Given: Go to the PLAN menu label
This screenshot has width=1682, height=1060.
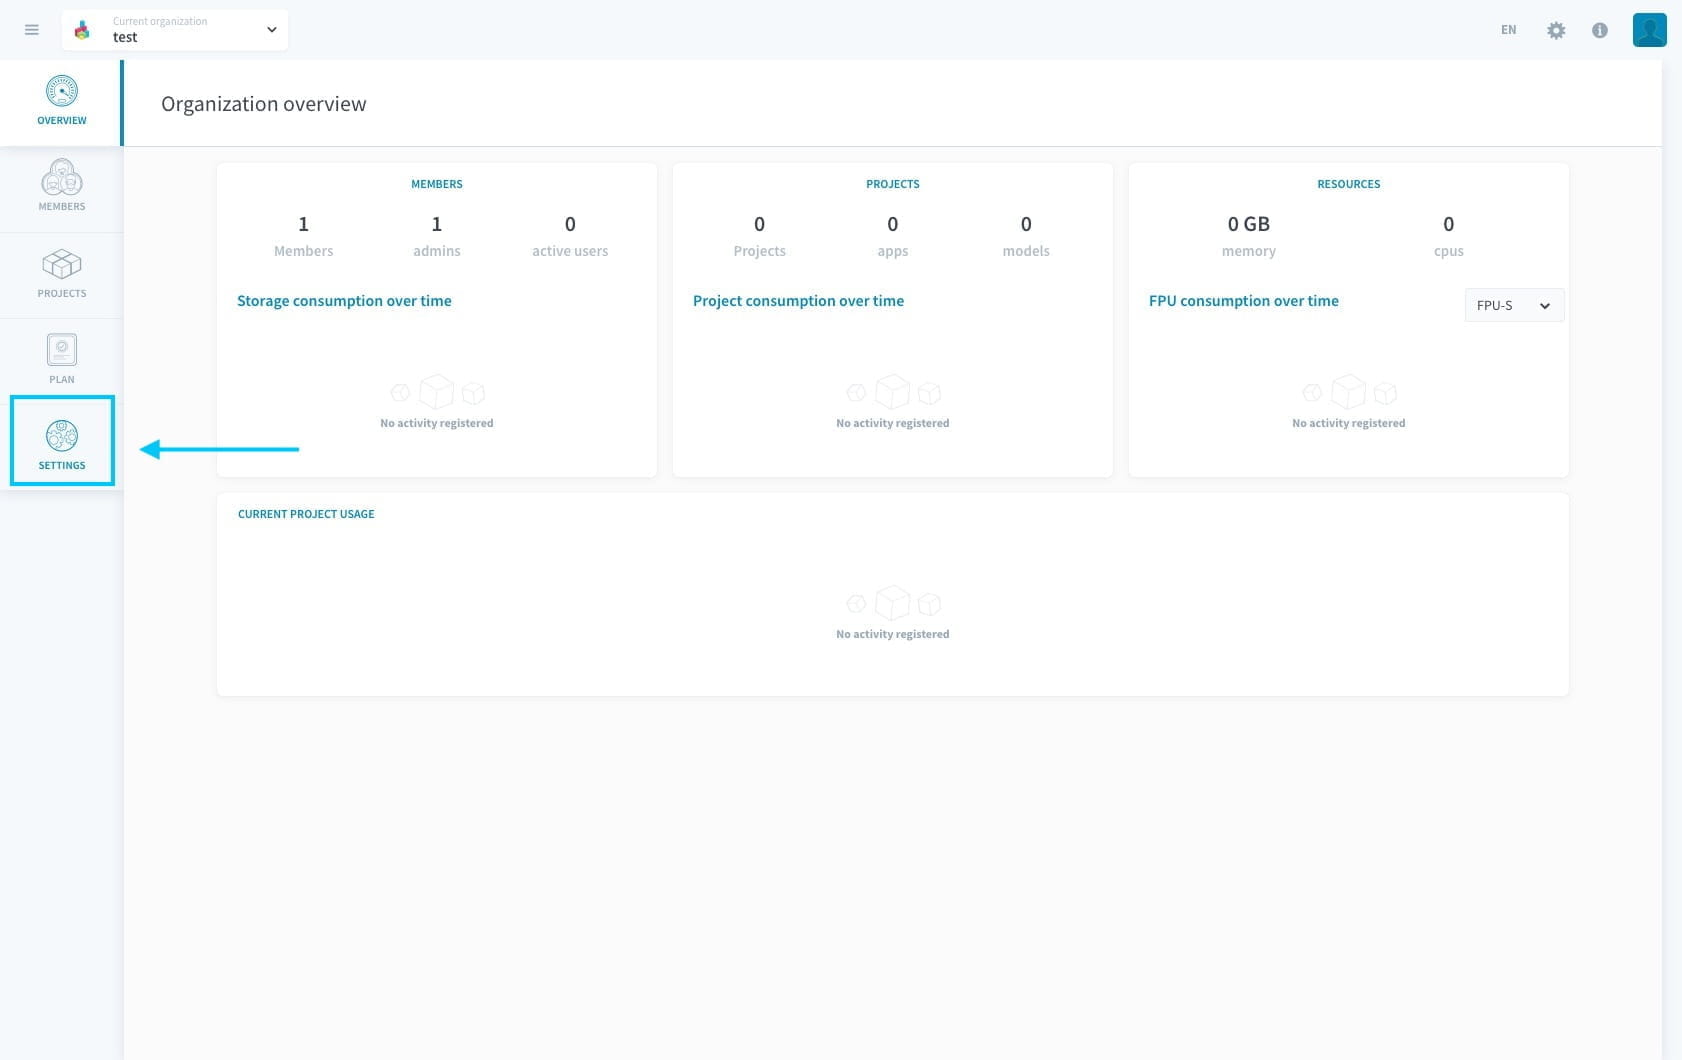Looking at the screenshot, I should (x=62, y=380).
